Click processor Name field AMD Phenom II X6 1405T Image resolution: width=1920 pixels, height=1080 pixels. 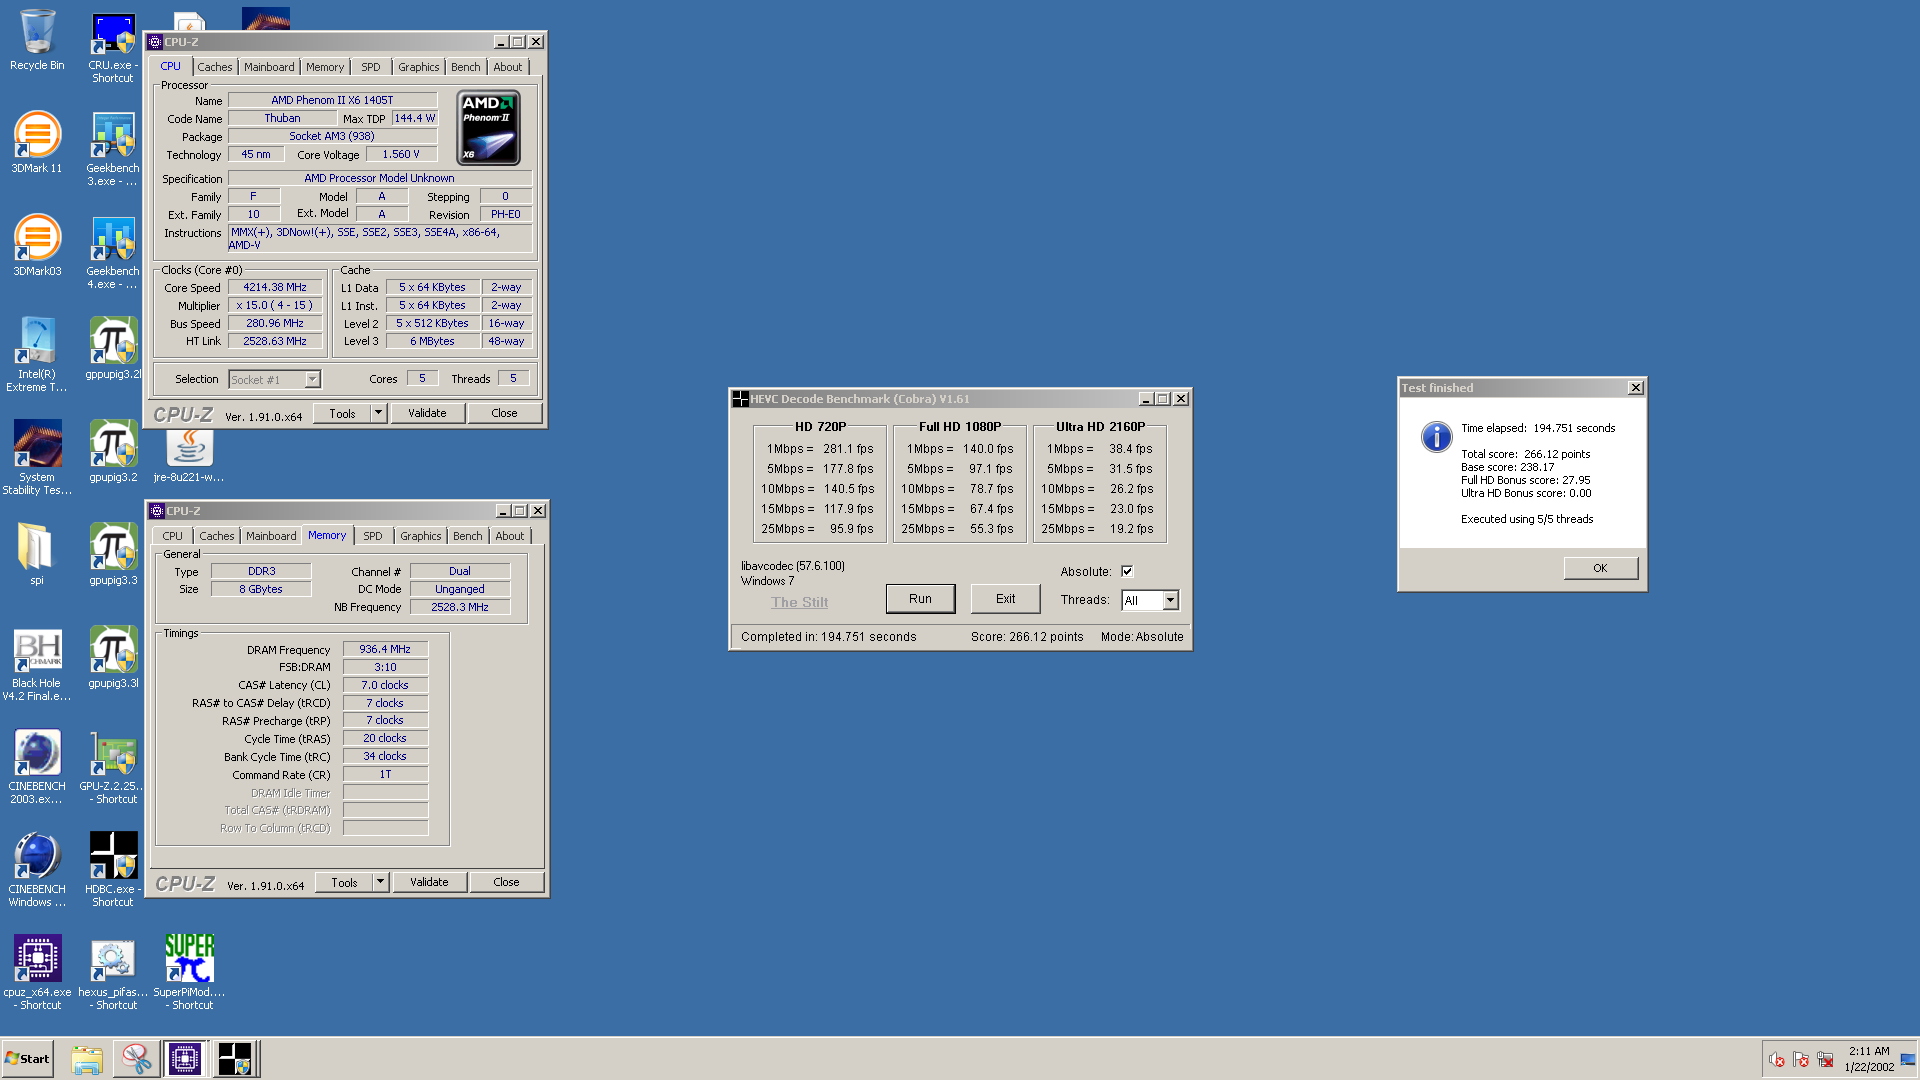pyautogui.click(x=332, y=100)
